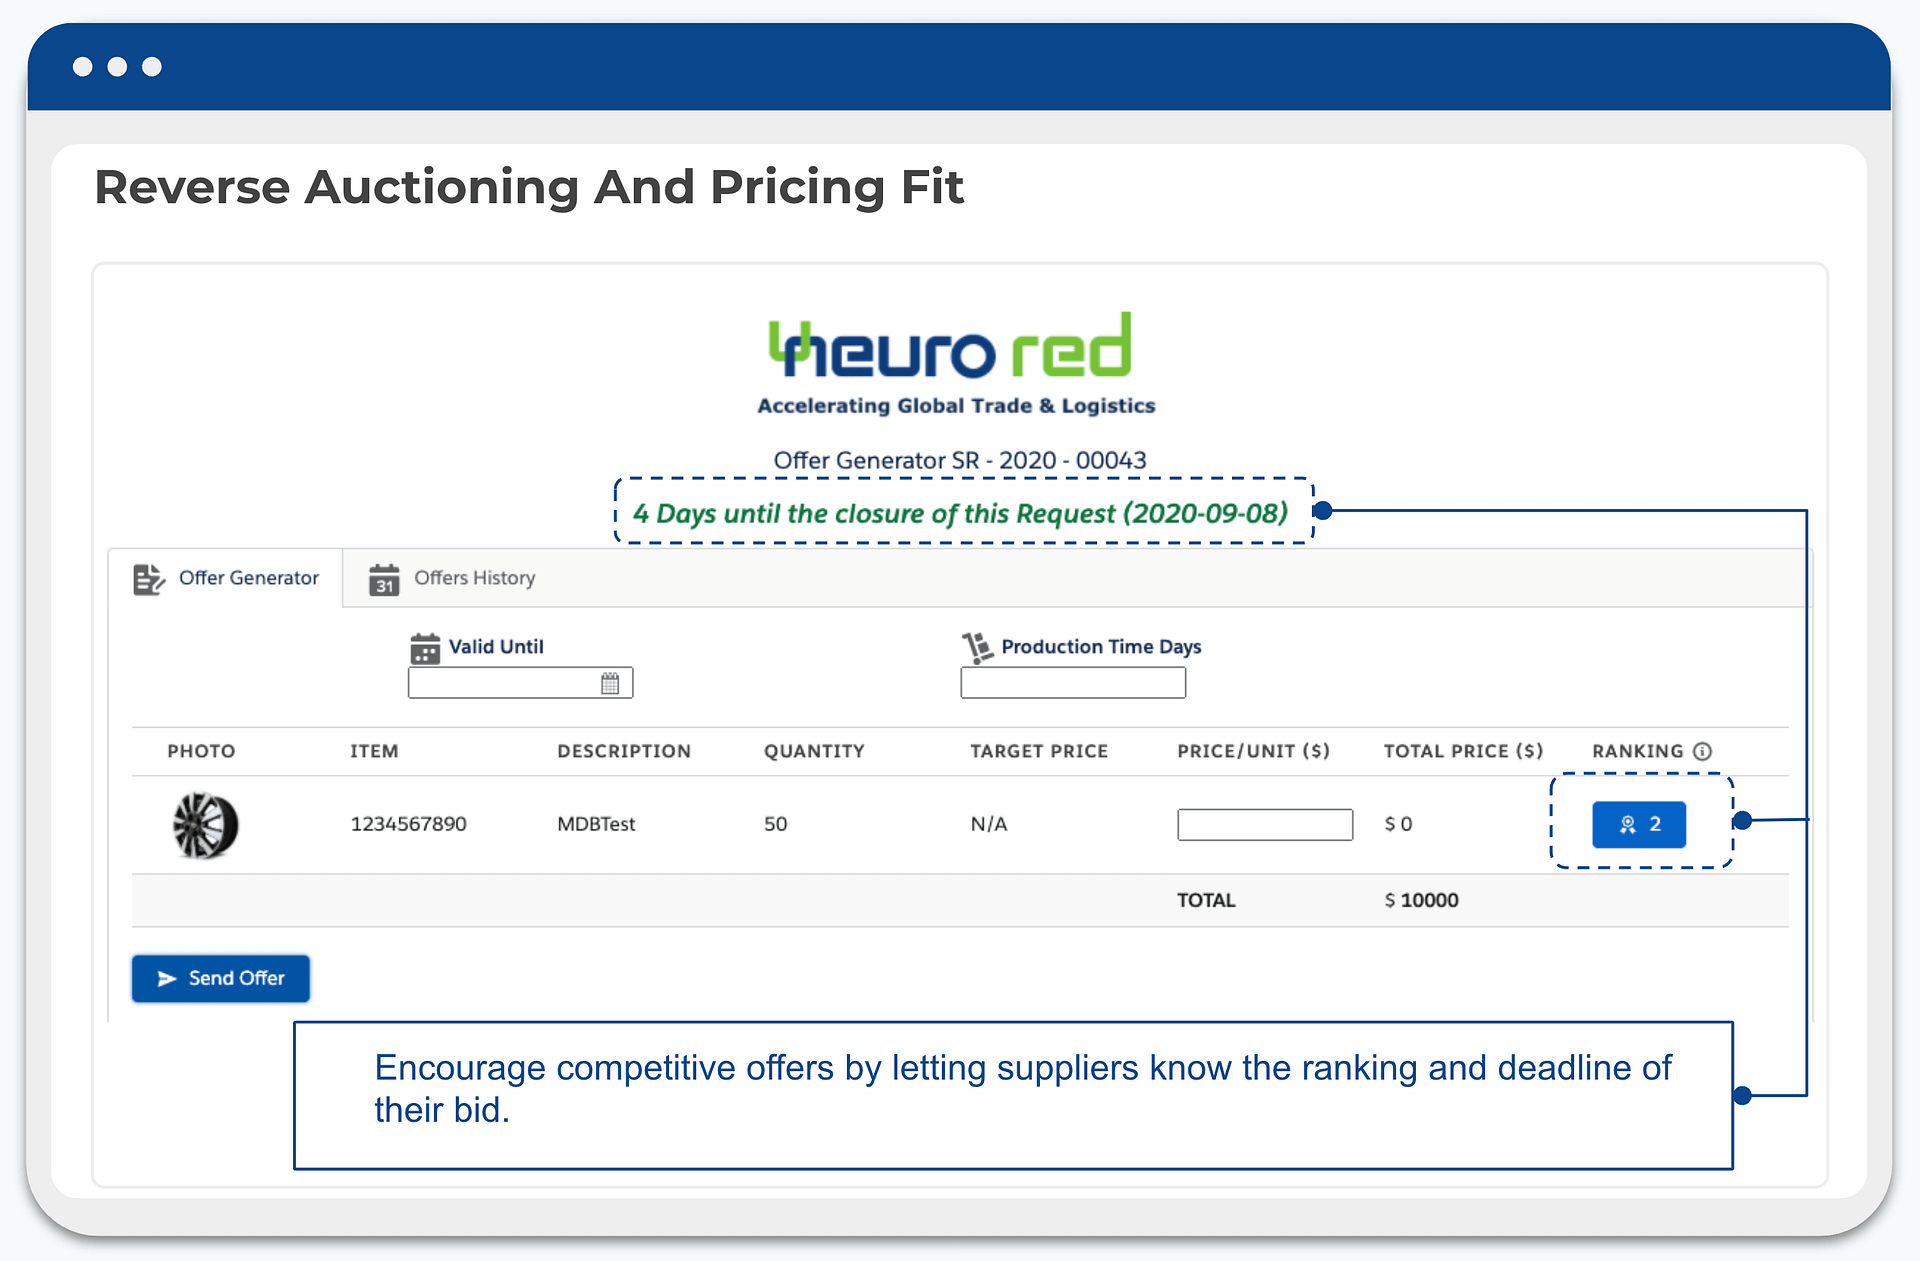Click the closure deadline notice text
This screenshot has height=1261, width=1920.
pyautogui.click(x=960, y=513)
